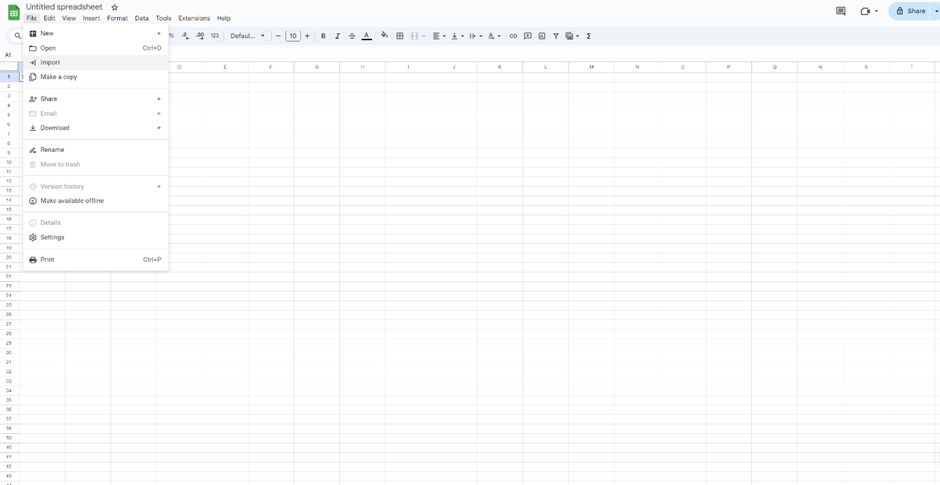Click the search menus magnifier icon
Viewport: 940px width, 485px height.
(18, 36)
